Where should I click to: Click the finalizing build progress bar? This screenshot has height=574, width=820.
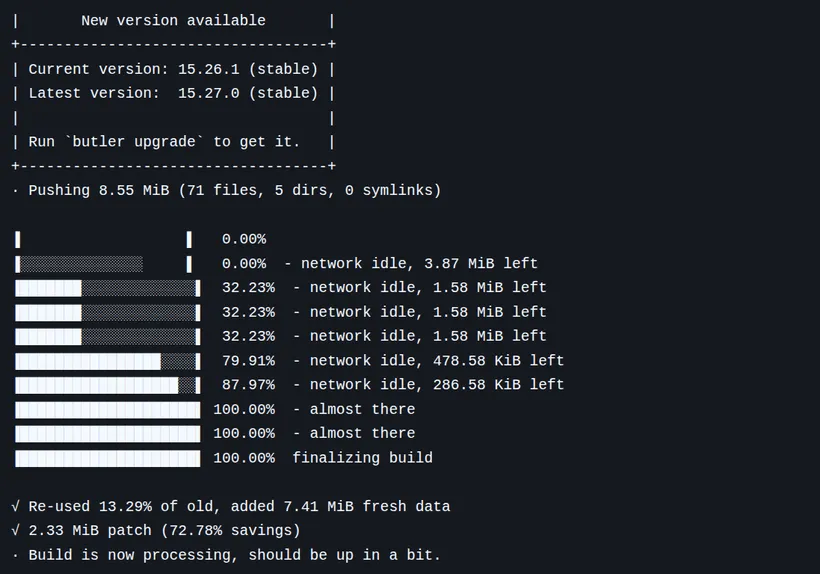108,458
